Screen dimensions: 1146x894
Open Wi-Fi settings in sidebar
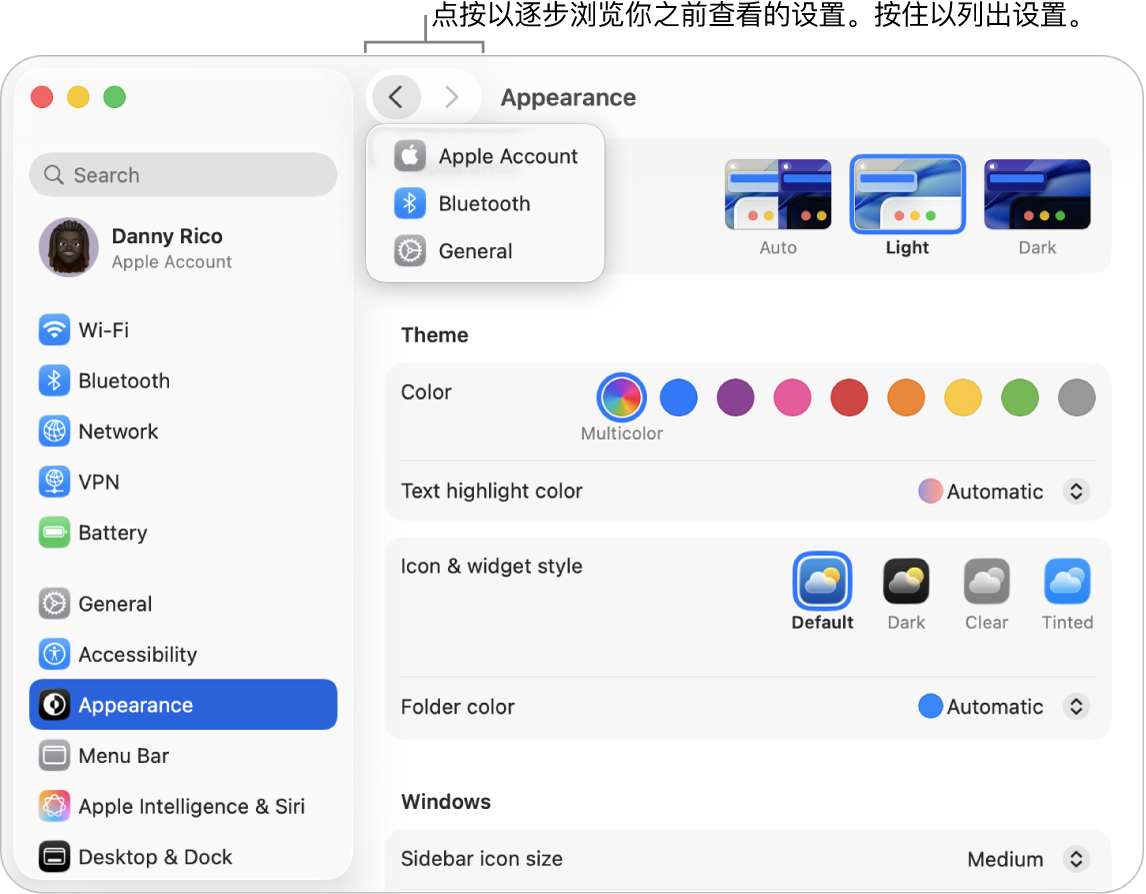coord(103,330)
